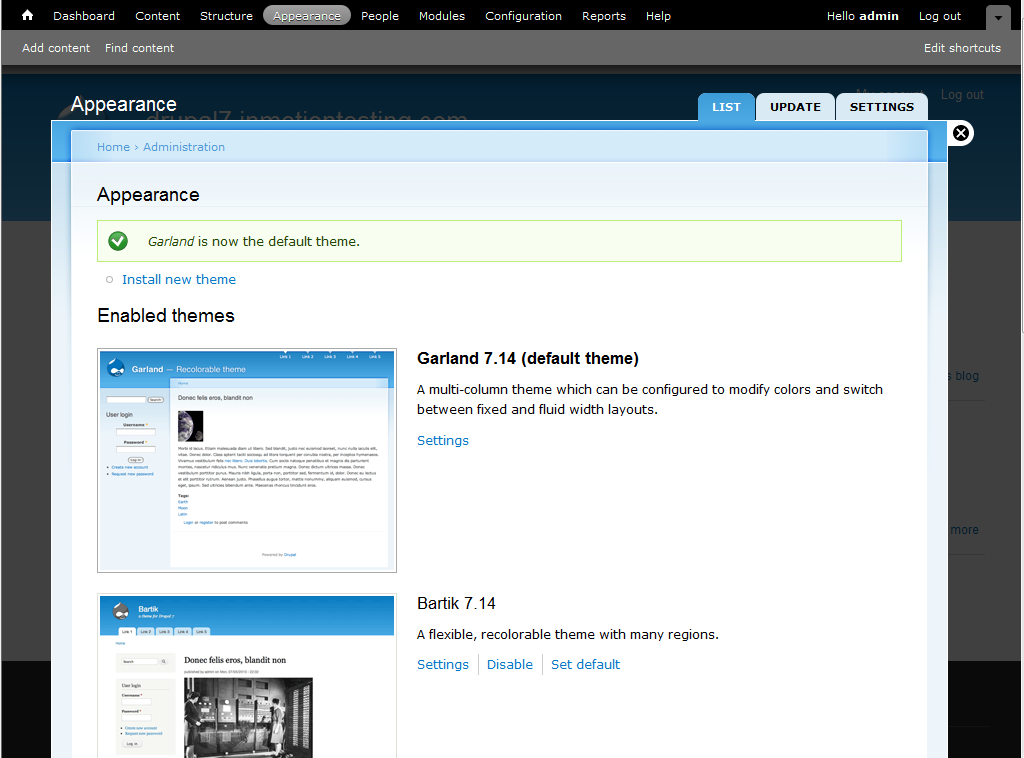Switch to the Settings tab
The image size is (1024, 758).
(x=882, y=107)
